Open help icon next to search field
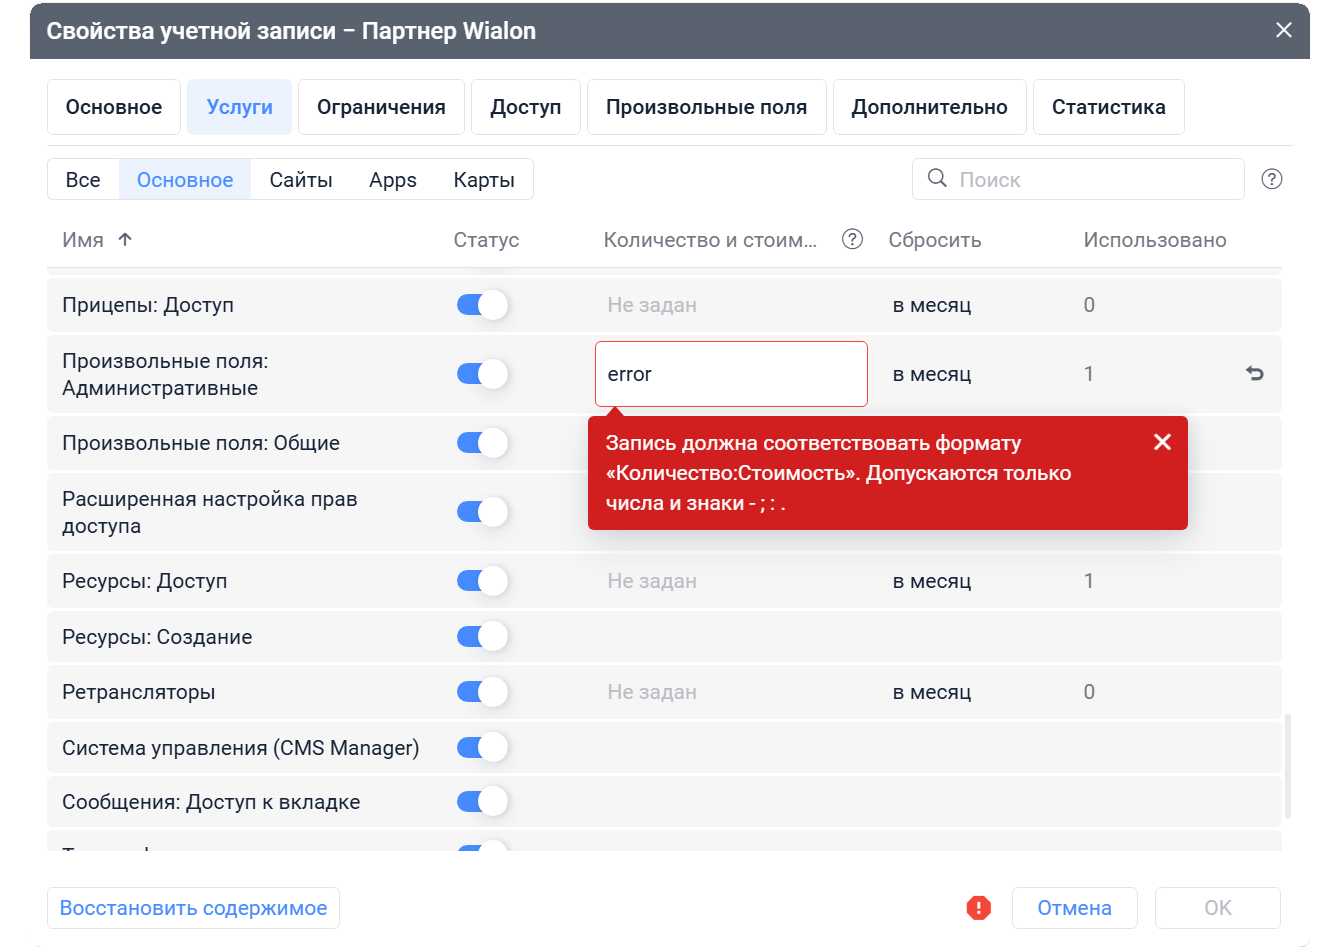1344x947 pixels. pos(1272,179)
